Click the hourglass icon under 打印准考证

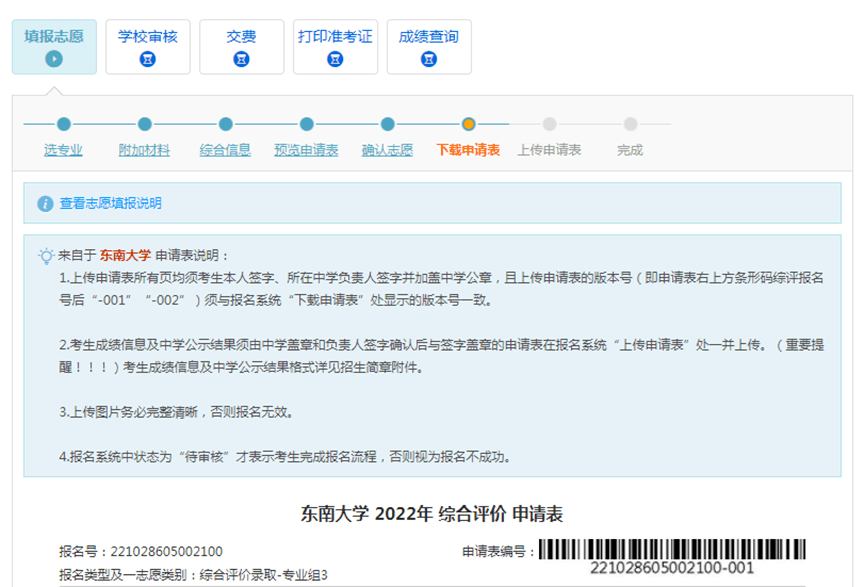click(x=335, y=58)
